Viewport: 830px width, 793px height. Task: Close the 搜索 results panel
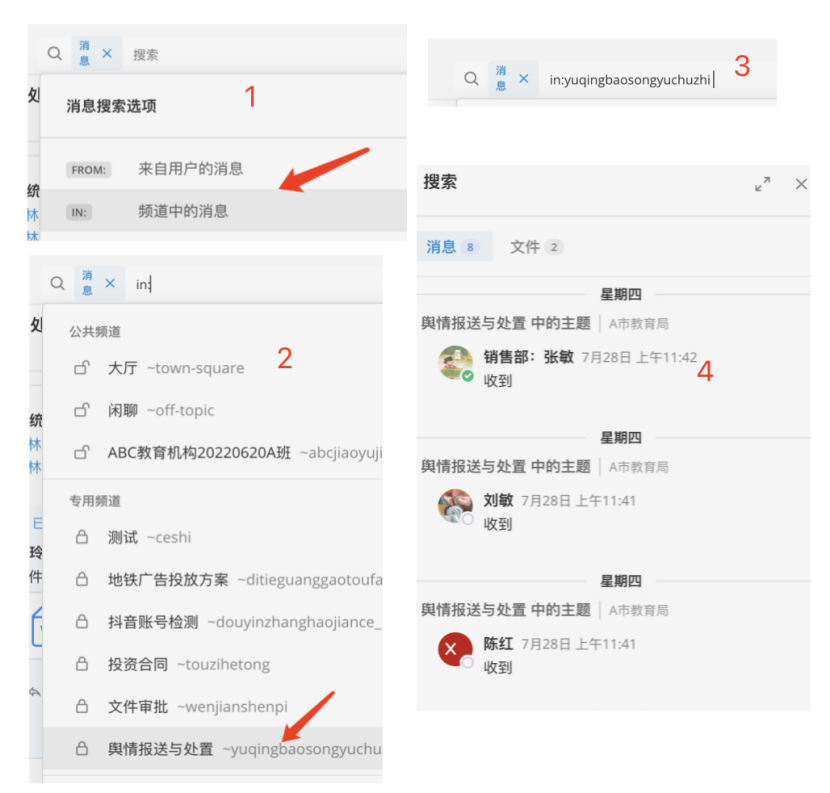(x=801, y=184)
